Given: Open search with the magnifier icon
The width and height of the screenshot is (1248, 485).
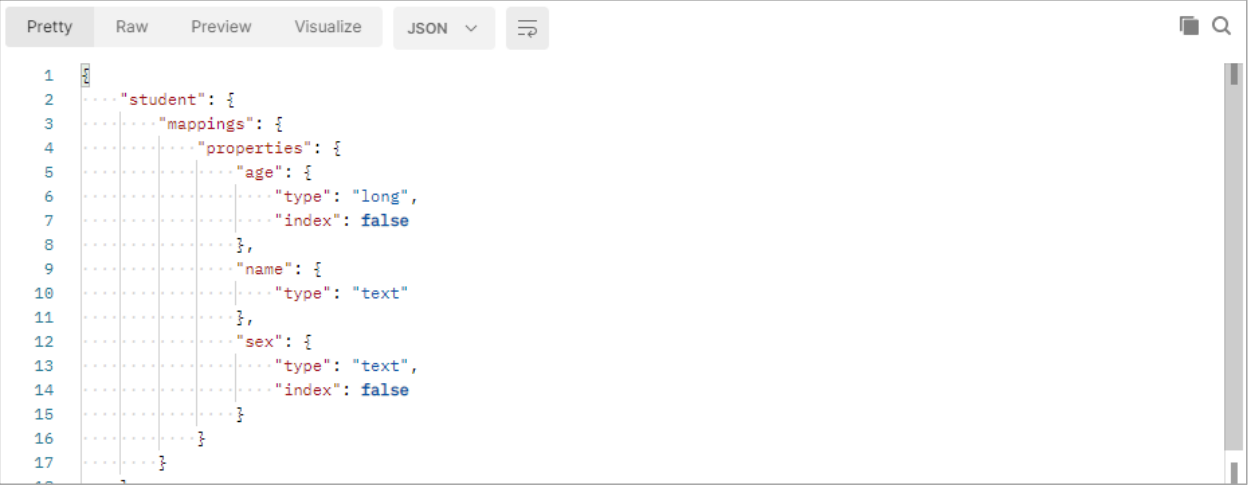Looking at the screenshot, I should coord(1221,26).
